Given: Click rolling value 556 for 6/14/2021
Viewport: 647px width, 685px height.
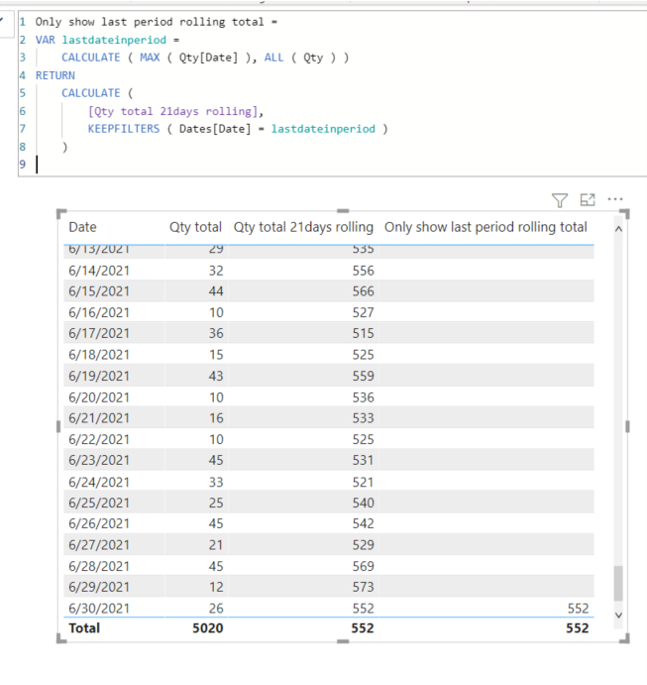Looking at the screenshot, I should pos(363,271).
